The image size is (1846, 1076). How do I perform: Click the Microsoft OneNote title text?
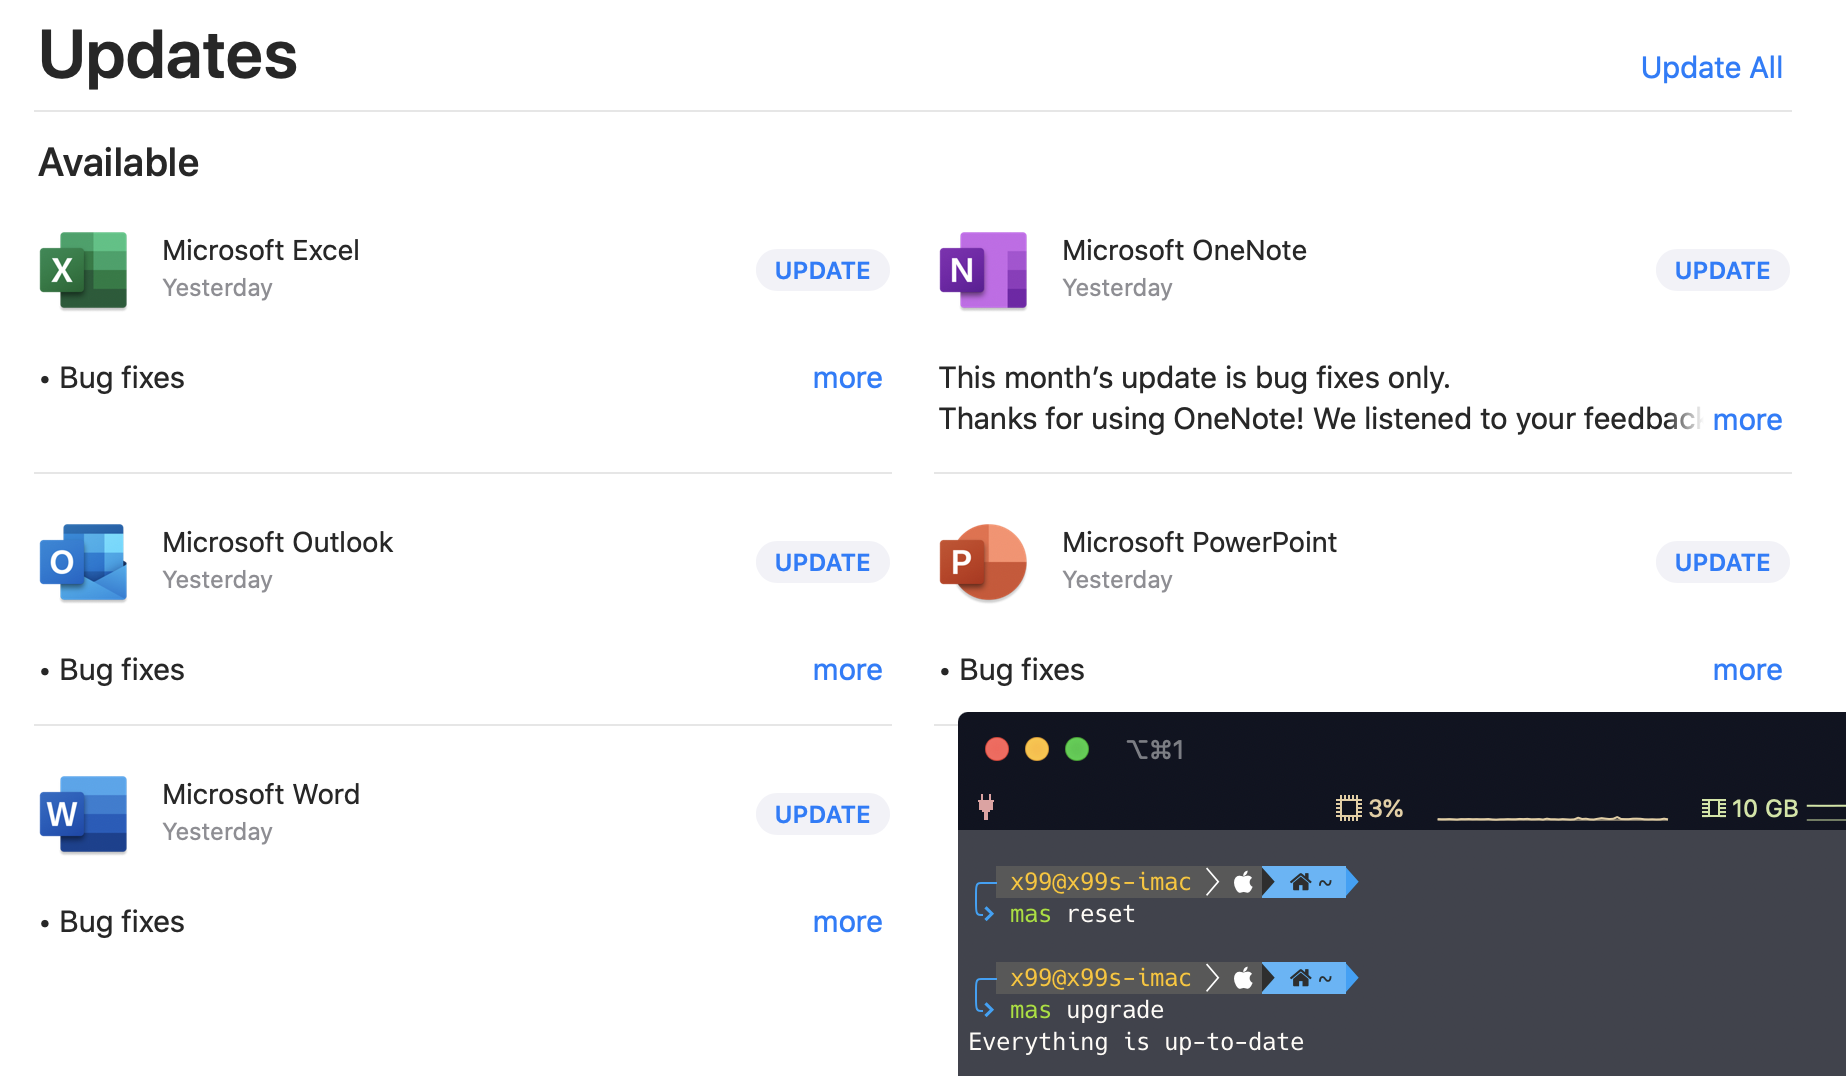[1184, 250]
